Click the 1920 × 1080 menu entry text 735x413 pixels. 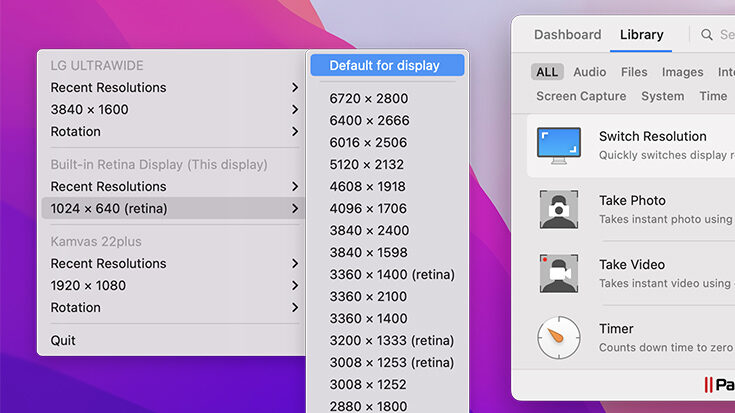88,285
